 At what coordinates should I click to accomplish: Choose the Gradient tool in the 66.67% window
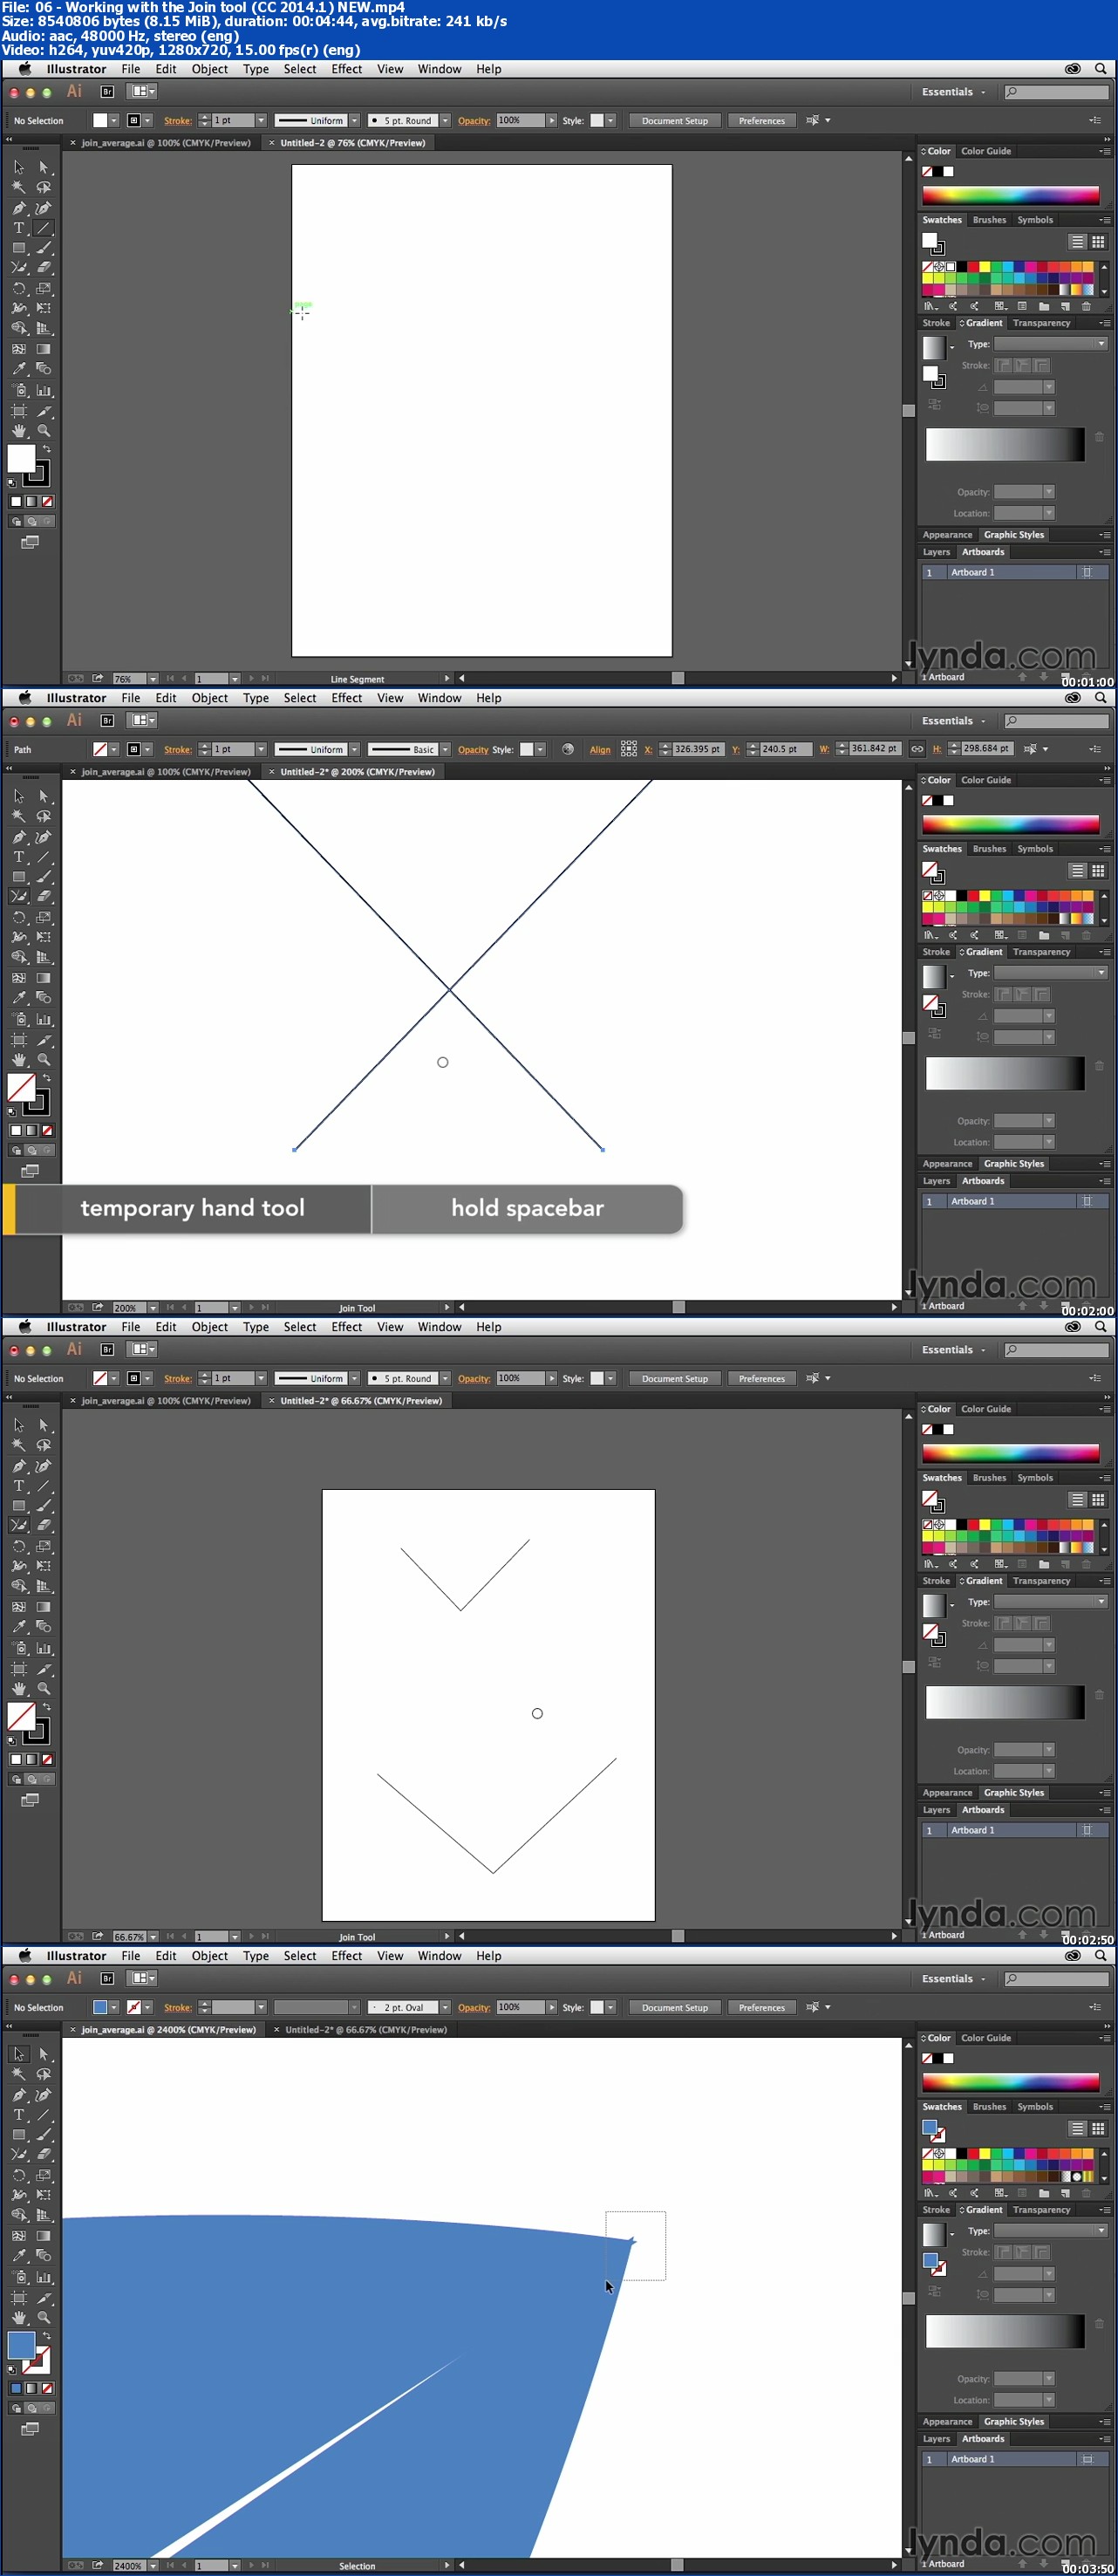[x=44, y=1607]
